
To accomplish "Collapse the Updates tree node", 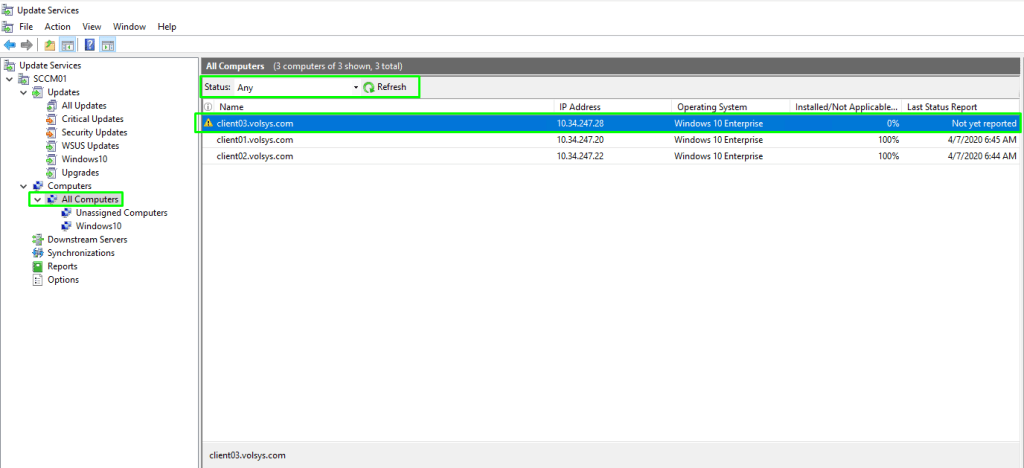I will (x=24, y=92).
